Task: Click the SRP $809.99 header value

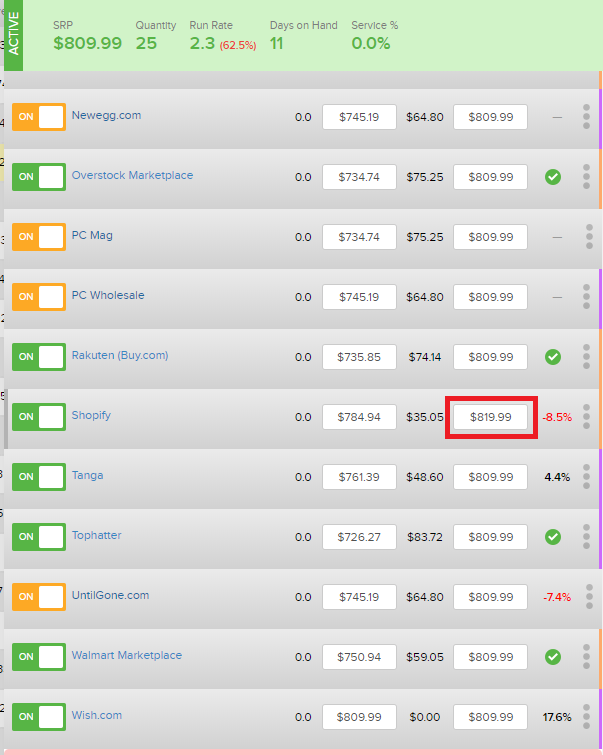Action: (87, 43)
